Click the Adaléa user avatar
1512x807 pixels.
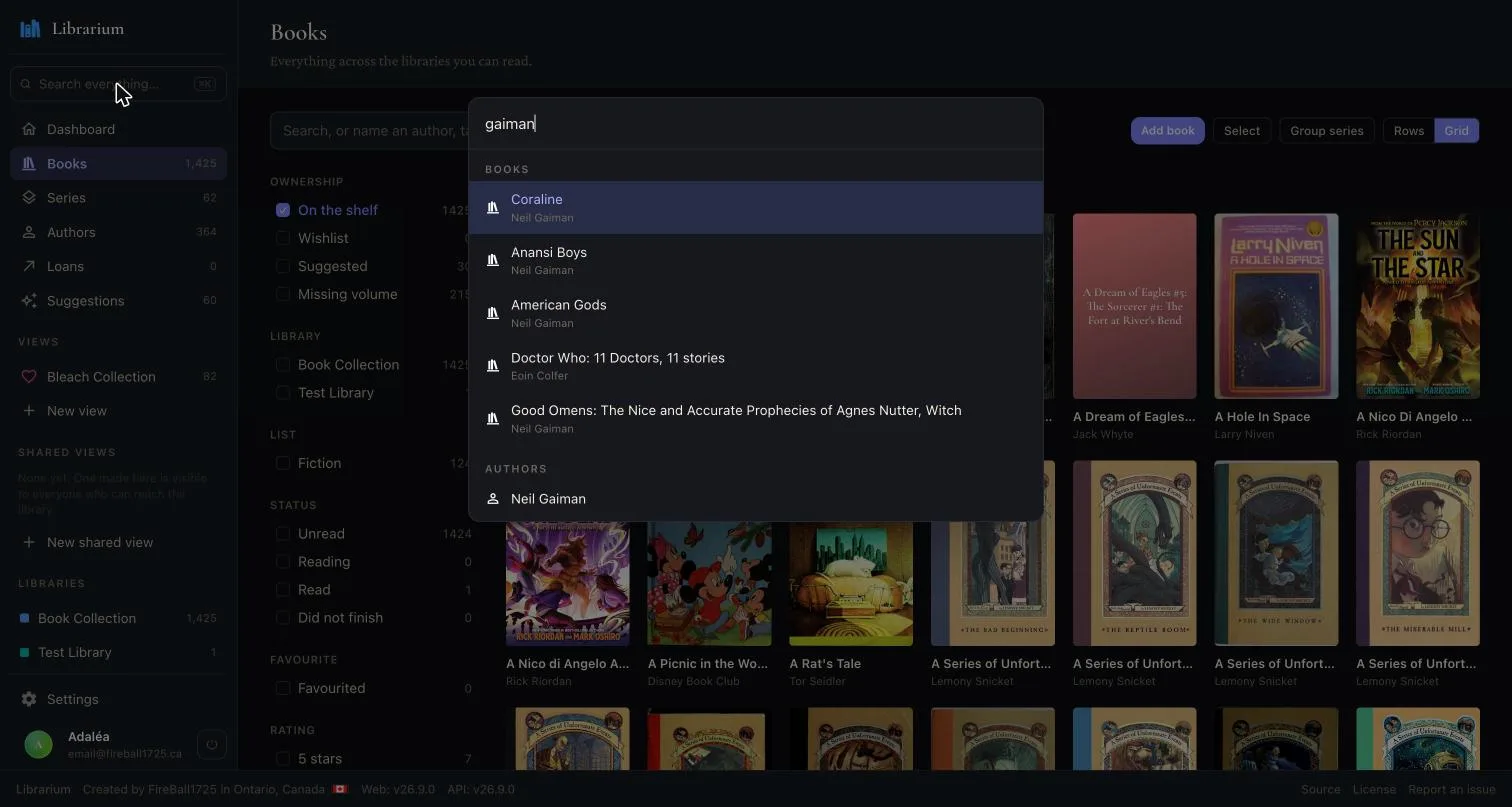[x=38, y=744]
